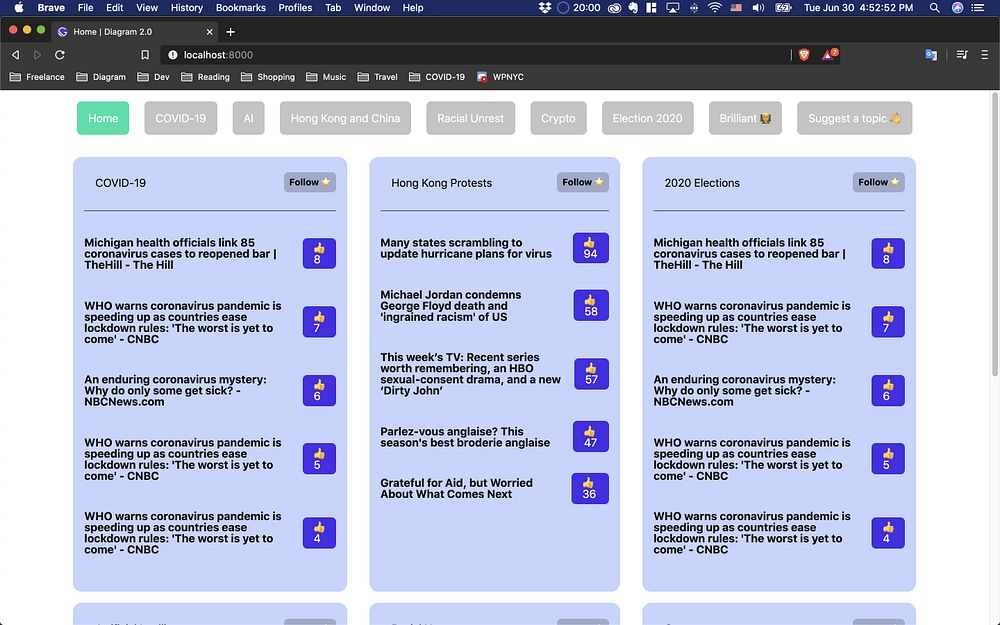Open the Freelance bookmarks folder
Screen dimensions: 1000x625
click(x=37, y=77)
